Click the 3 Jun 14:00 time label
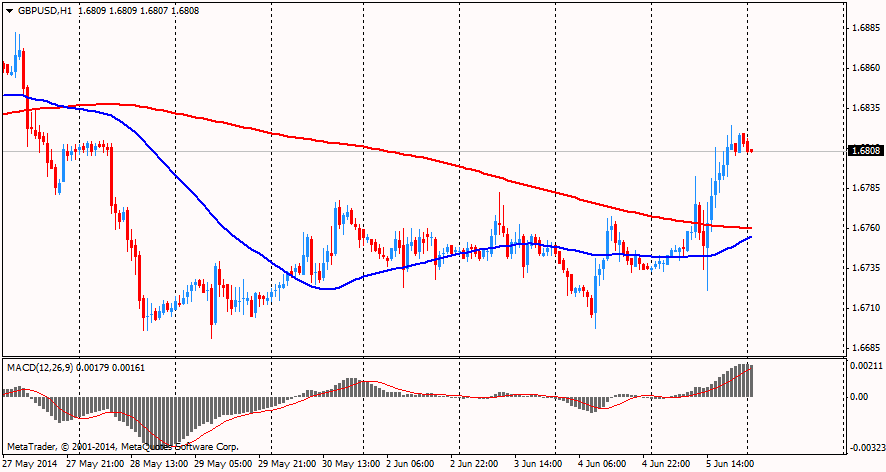Viewport: 886px width, 472px height. [538, 464]
